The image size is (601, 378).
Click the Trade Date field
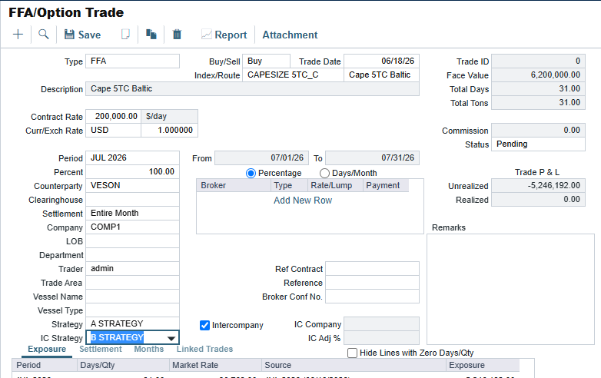click(x=381, y=61)
